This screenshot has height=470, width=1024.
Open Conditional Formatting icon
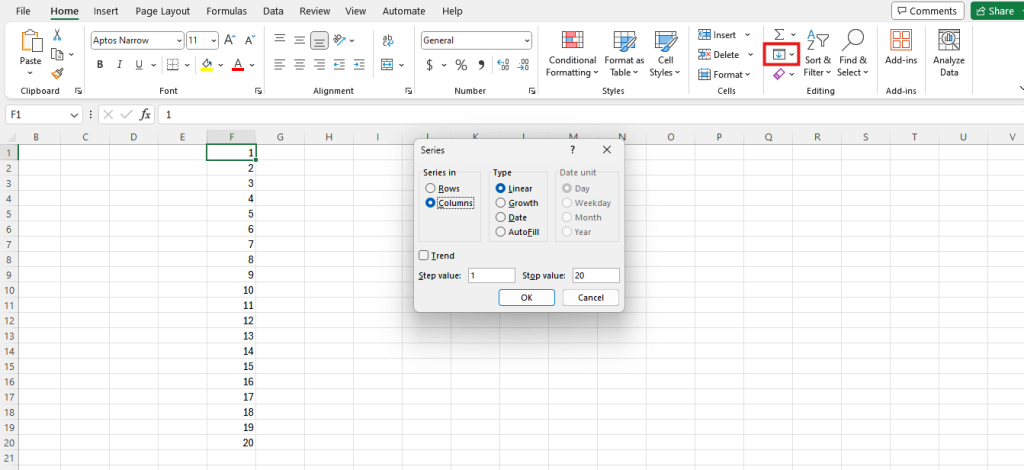[x=572, y=53]
